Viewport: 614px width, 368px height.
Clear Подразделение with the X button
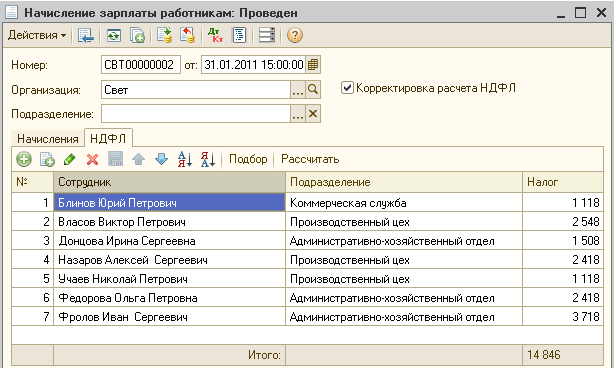313,114
